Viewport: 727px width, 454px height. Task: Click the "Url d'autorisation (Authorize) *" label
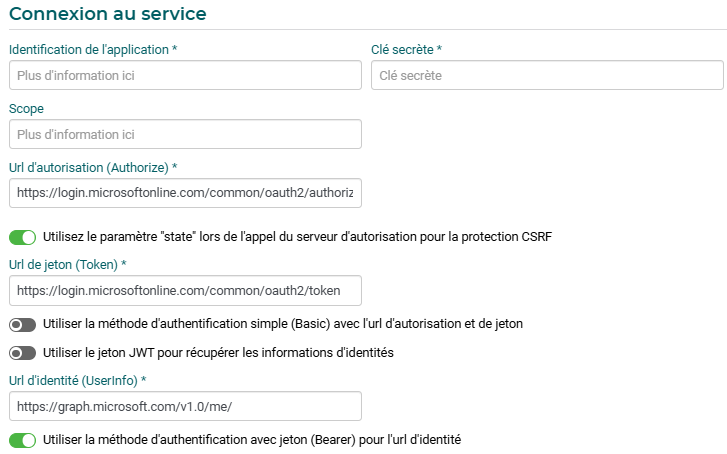(x=93, y=167)
